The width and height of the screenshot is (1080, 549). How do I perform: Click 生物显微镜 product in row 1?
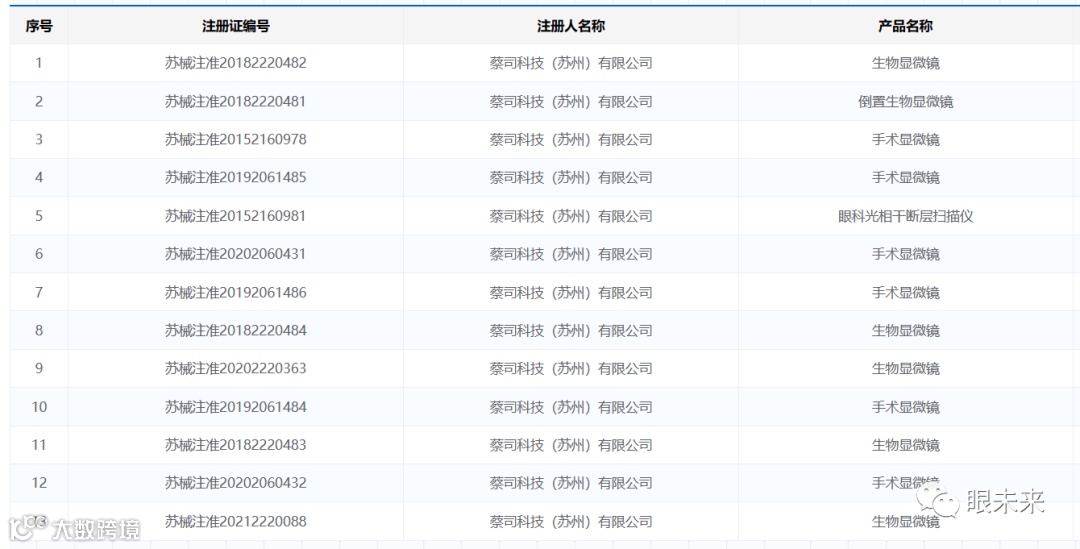tap(905, 63)
